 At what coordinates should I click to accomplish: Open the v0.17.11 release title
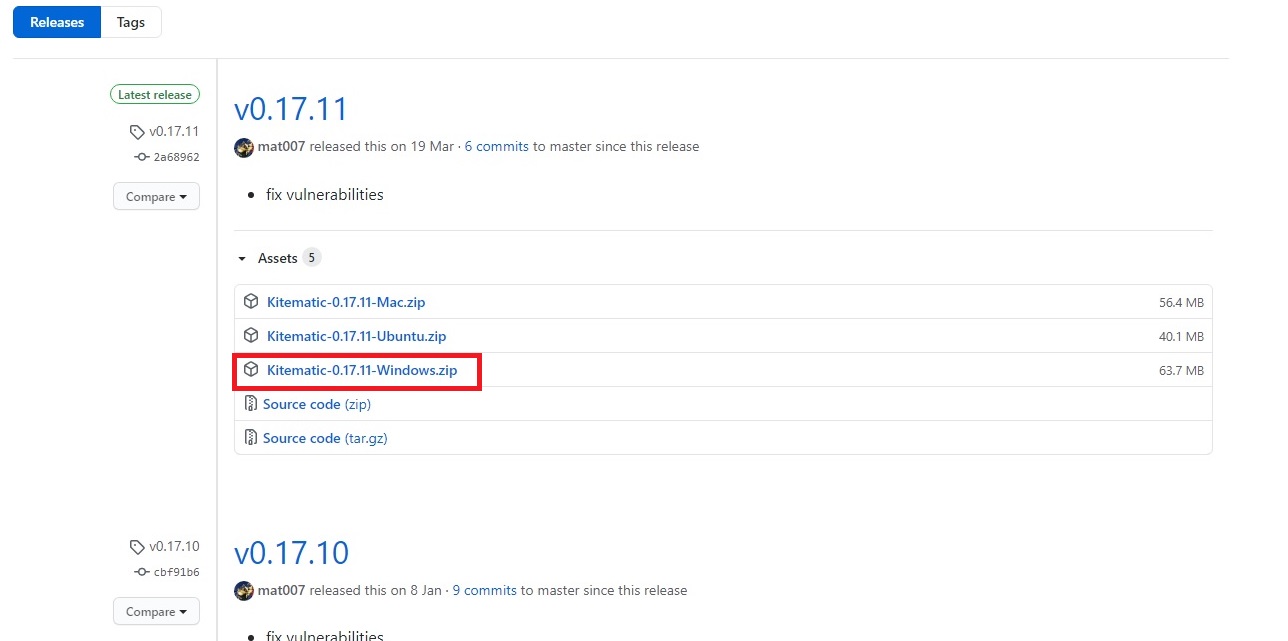click(x=291, y=108)
